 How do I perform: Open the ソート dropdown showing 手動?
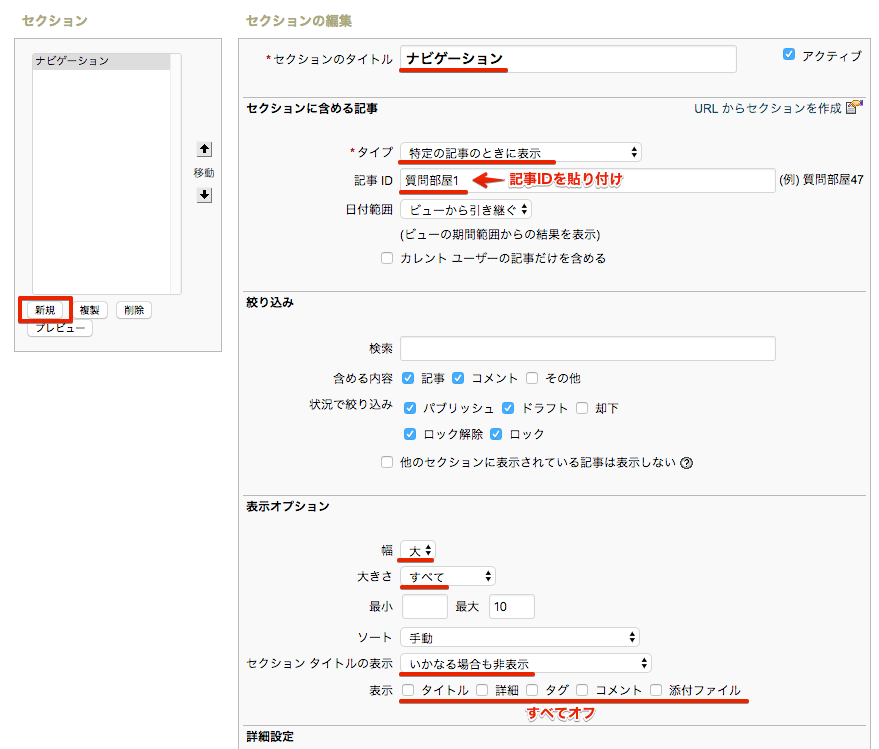tap(520, 637)
